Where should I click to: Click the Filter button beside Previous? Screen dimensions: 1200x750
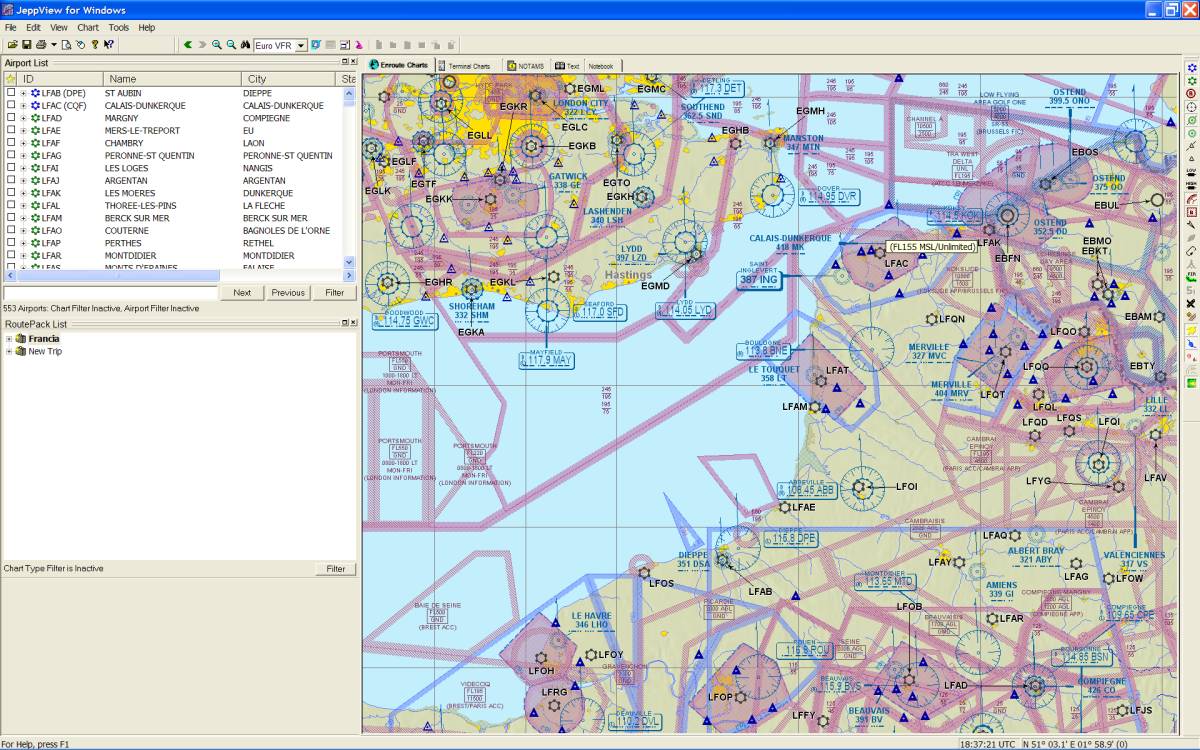pos(335,293)
